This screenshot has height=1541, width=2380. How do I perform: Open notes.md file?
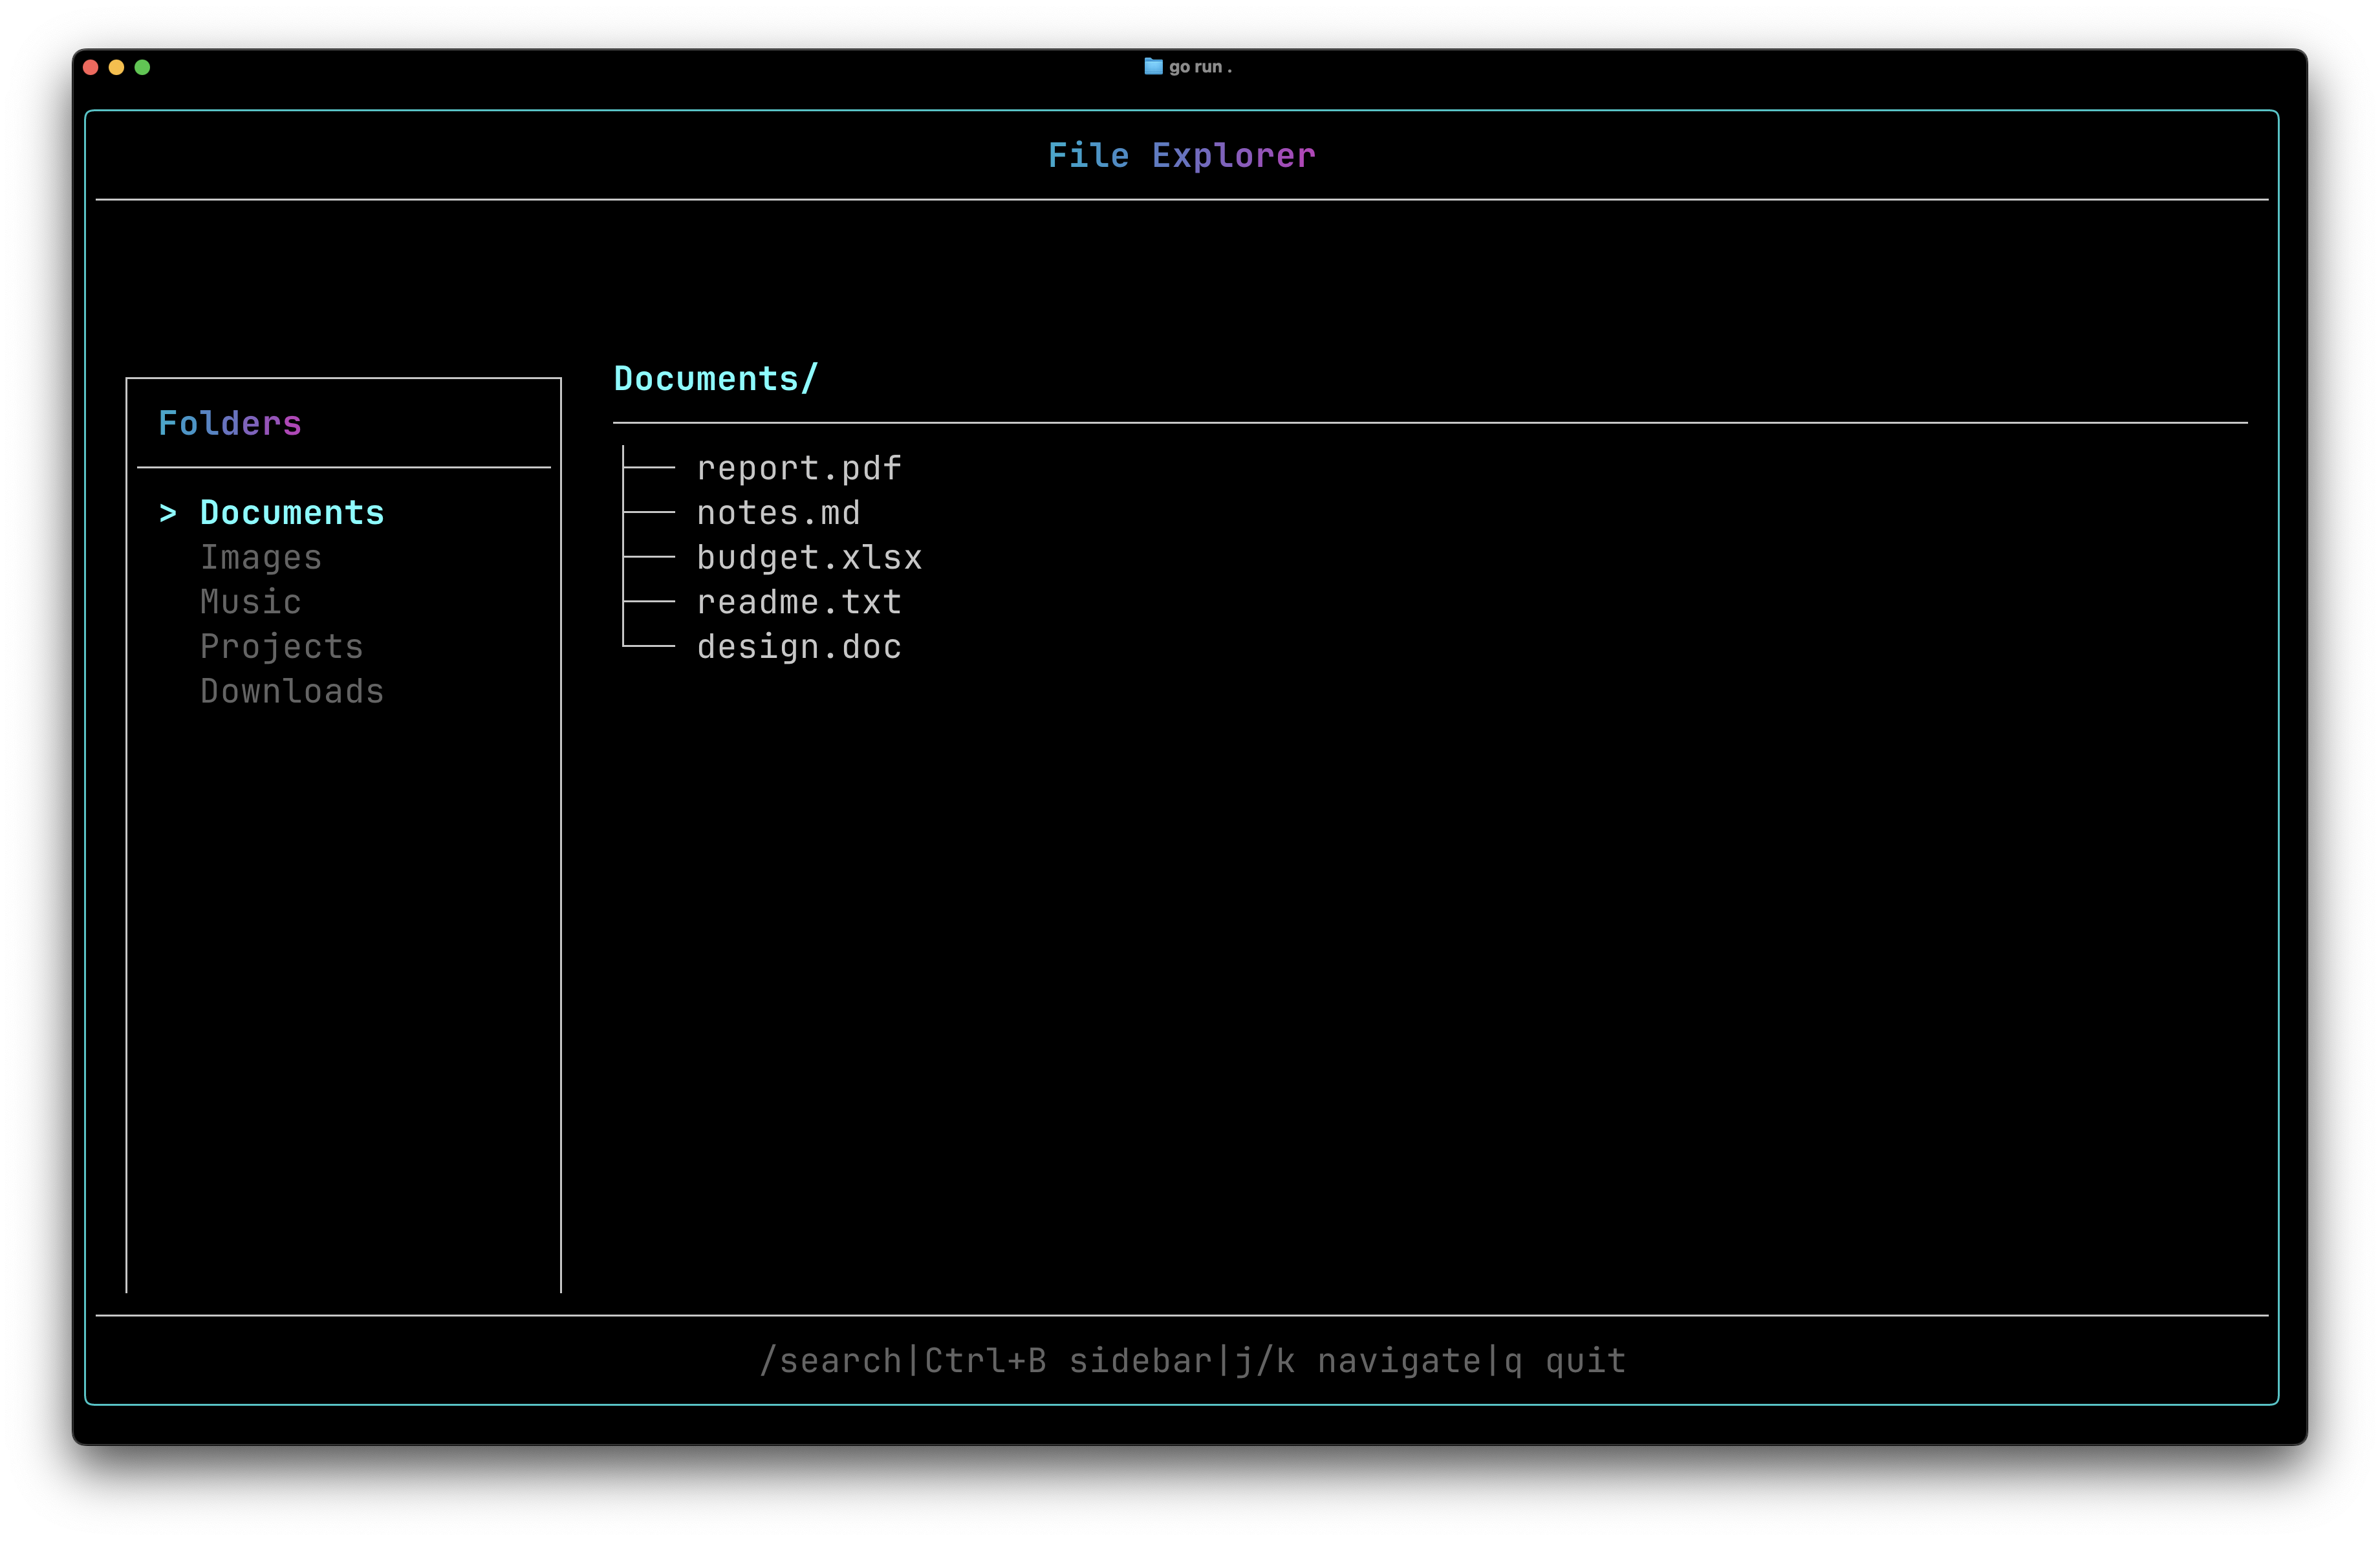[x=778, y=513]
